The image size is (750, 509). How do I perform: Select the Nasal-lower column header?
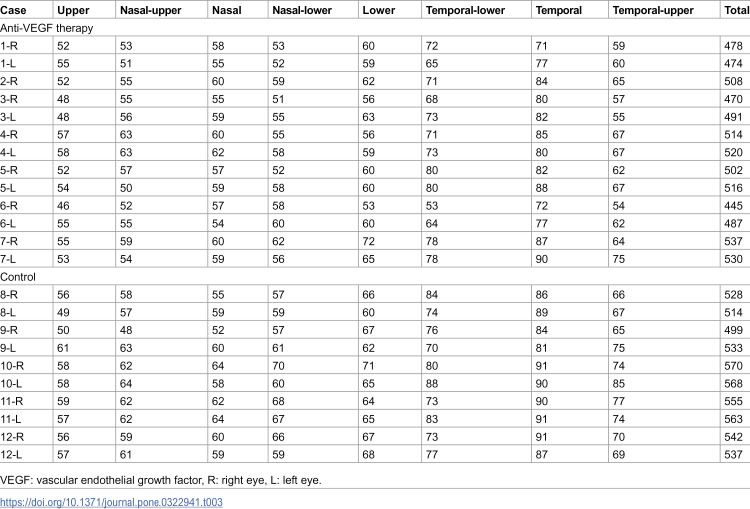pyautogui.click(x=302, y=10)
